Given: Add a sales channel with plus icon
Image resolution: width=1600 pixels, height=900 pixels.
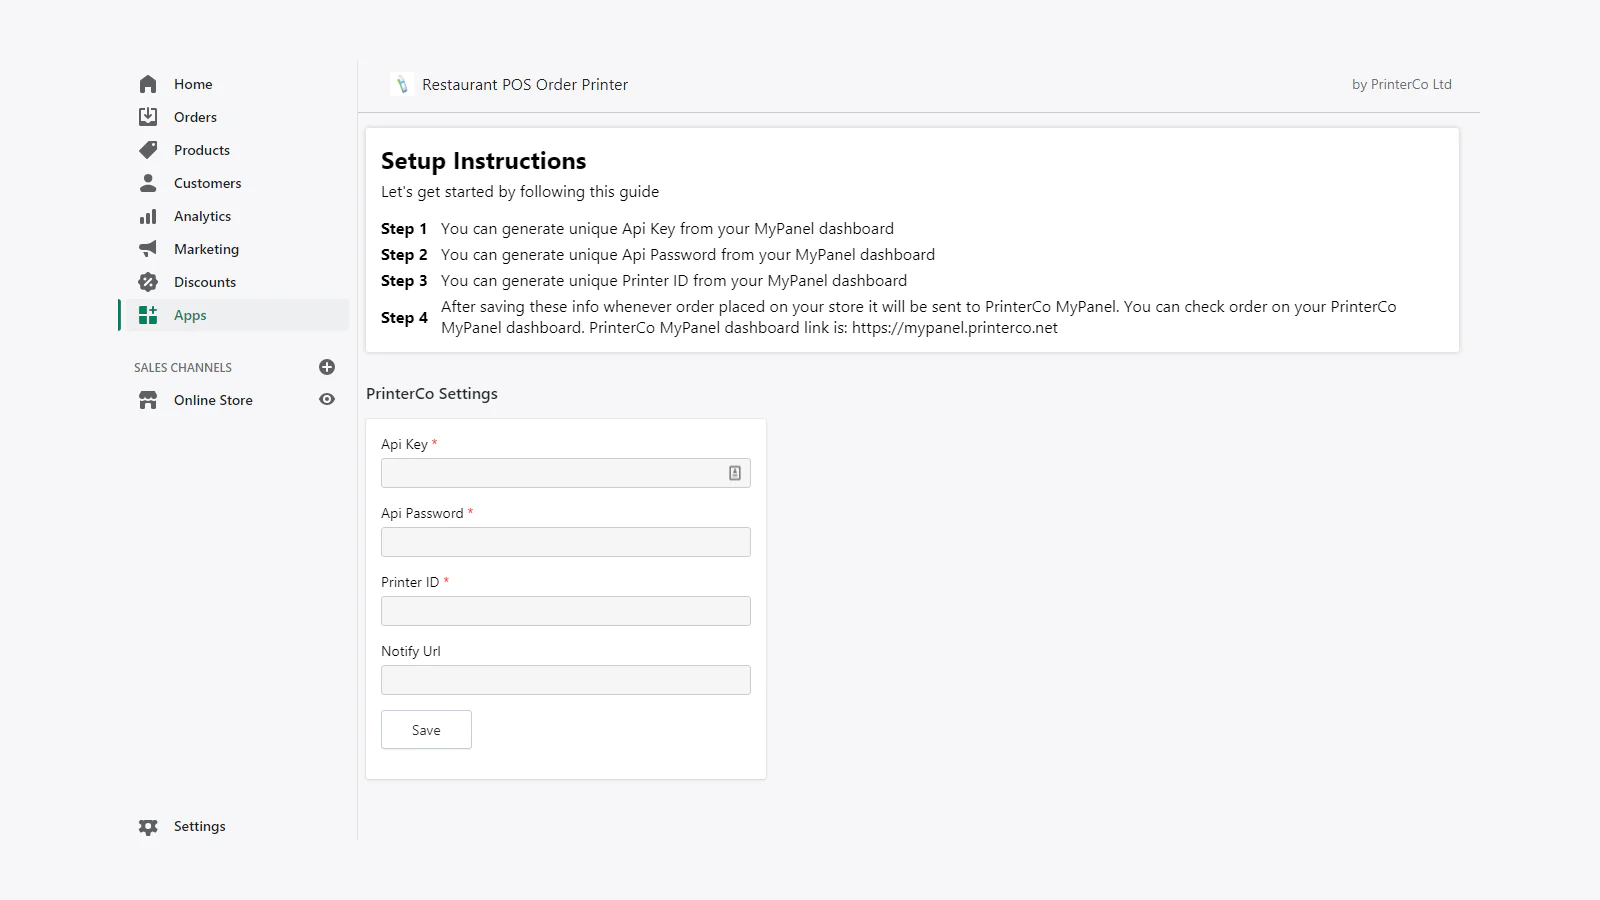Looking at the screenshot, I should (327, 367).
